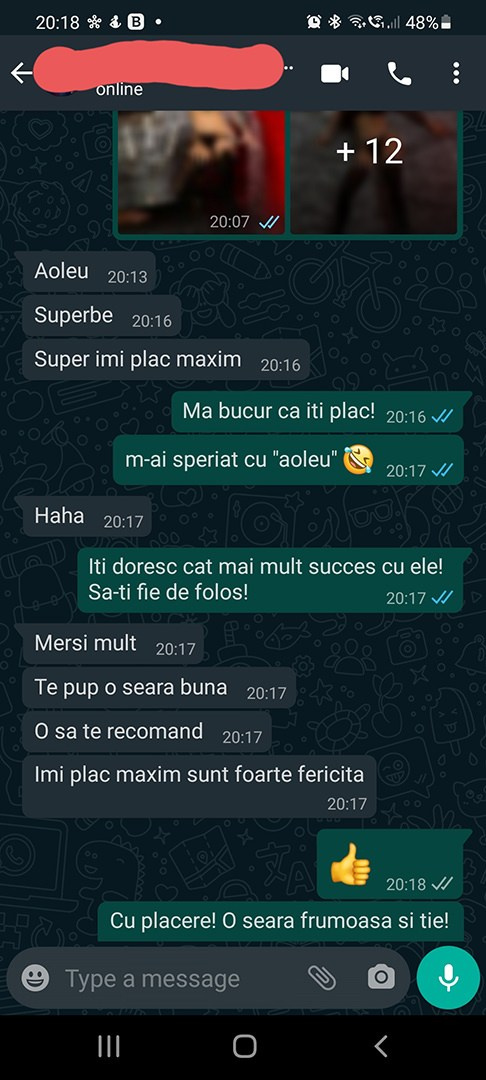Open the camera from message bar

[381, 977]
